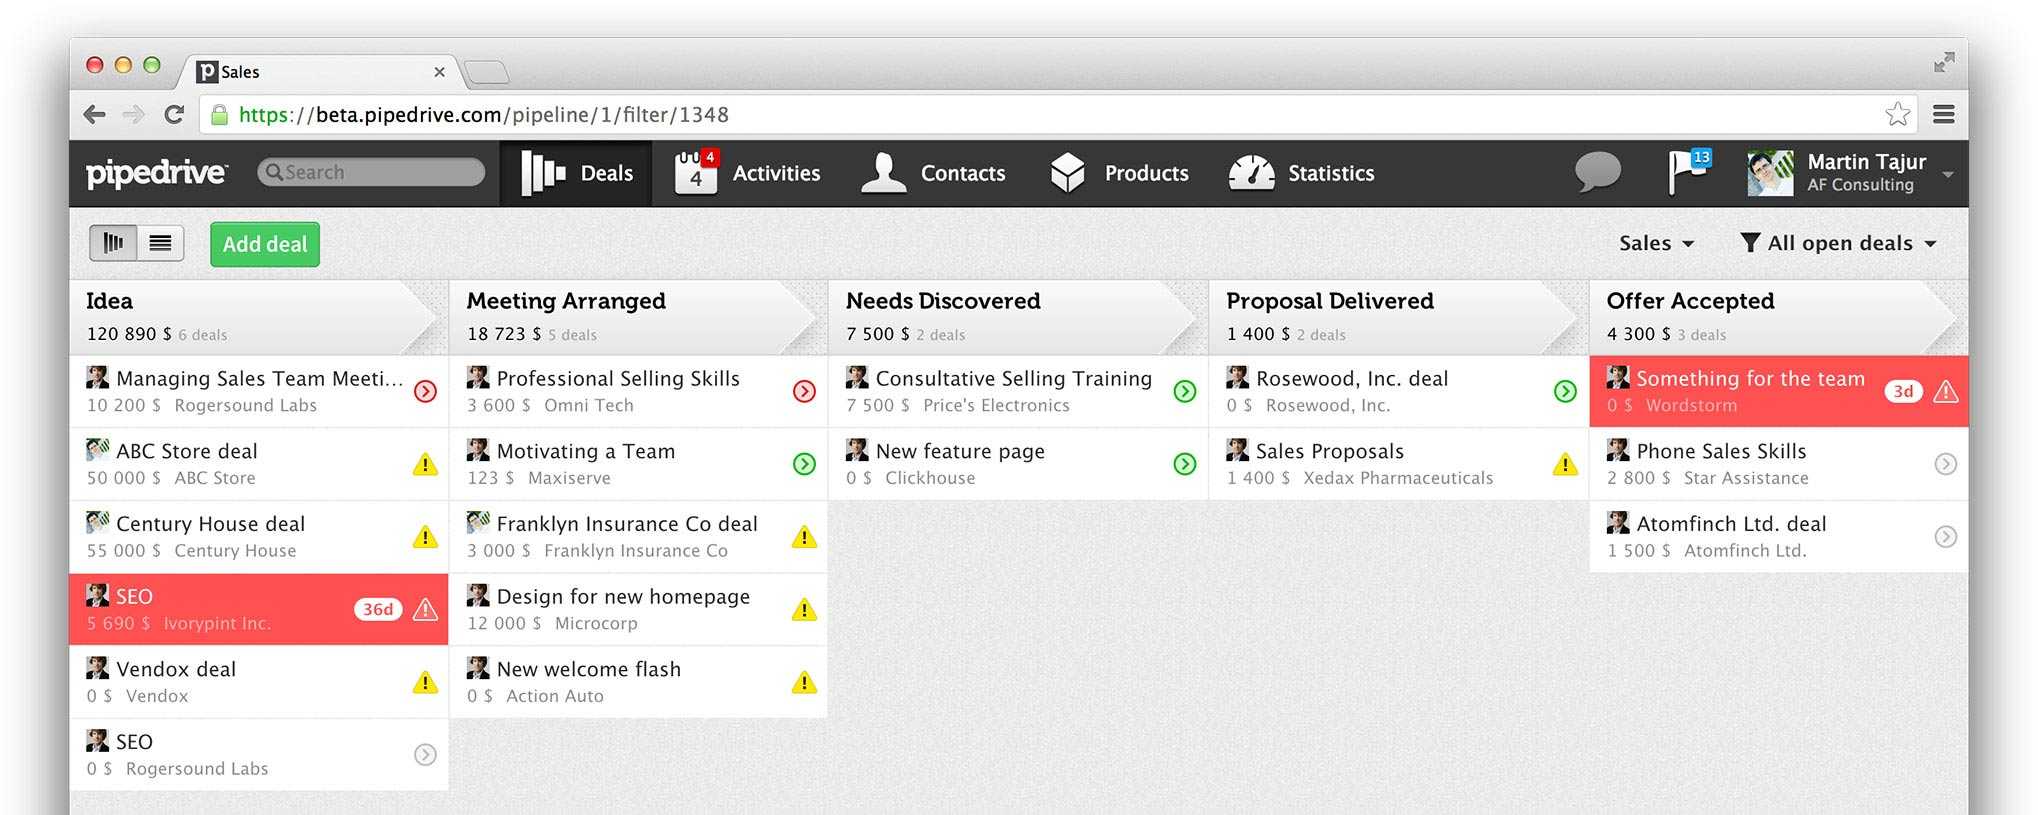Click the green icon on Consultative Selling Training

[1185, 391]
